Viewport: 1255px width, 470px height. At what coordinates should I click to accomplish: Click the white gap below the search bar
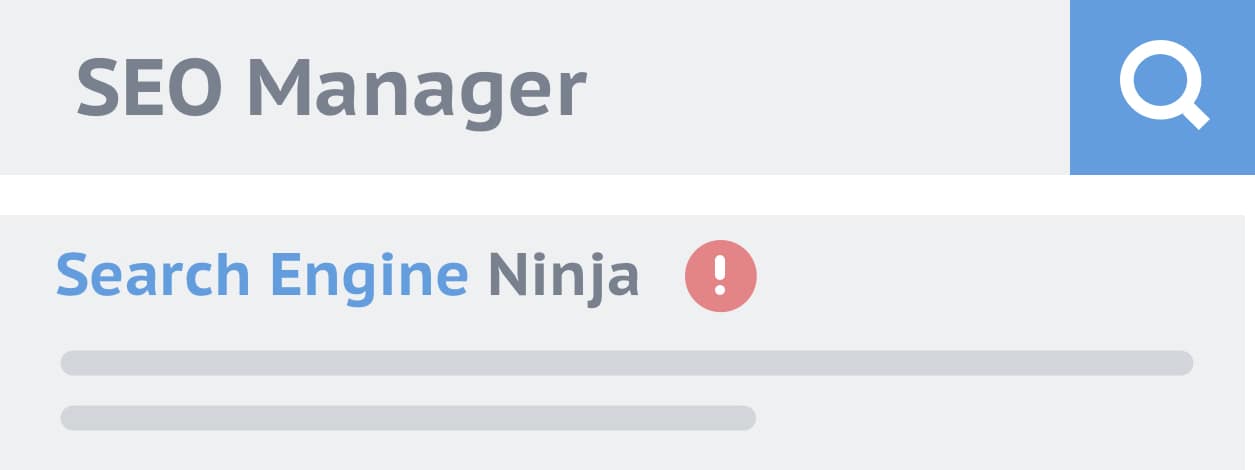pyautogui.click(x=627, y=195)
